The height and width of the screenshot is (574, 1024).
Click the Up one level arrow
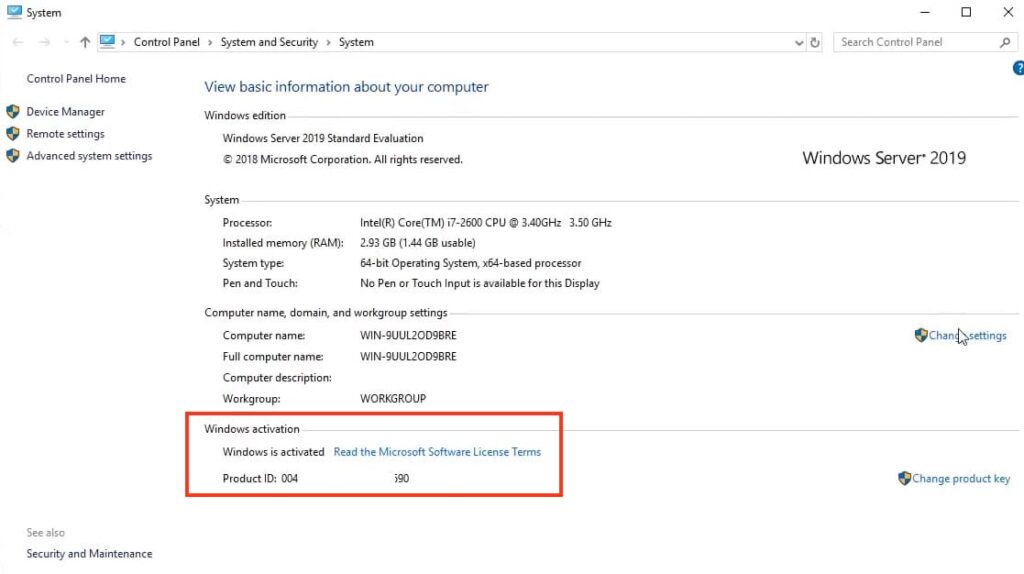coord(85,42)
